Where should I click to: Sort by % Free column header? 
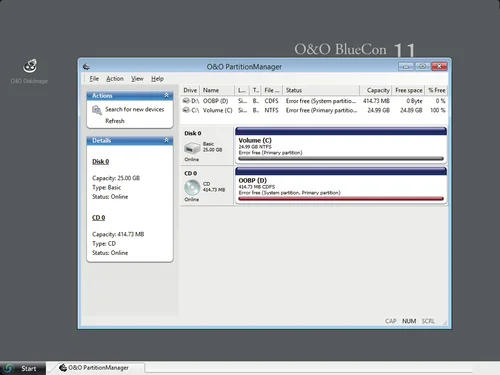pyautogui.click(x=436, y=90)
